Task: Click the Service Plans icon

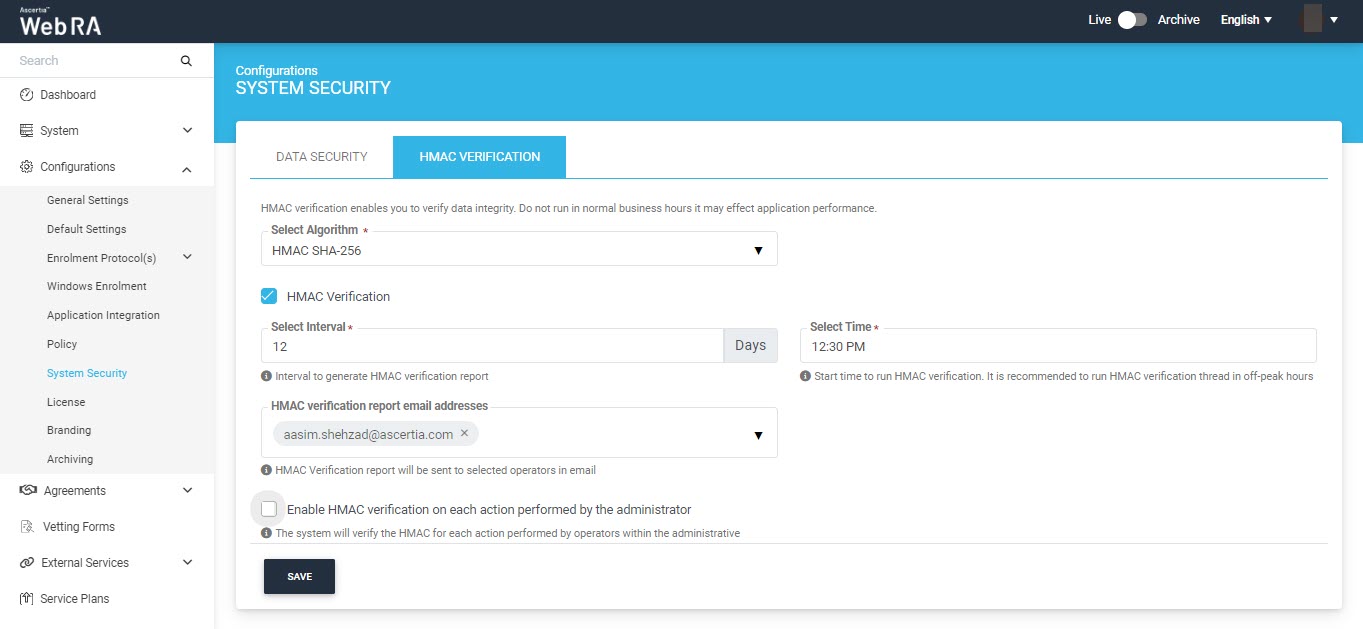Action: pos(27,599)
